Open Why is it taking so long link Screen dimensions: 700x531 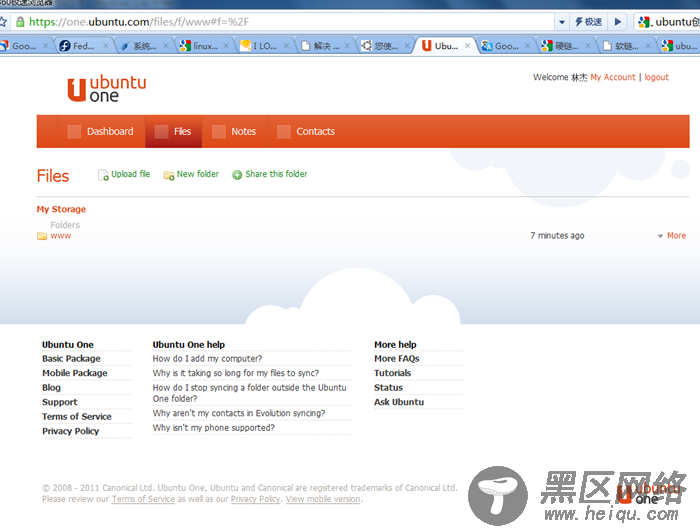(x=236, y=373)
